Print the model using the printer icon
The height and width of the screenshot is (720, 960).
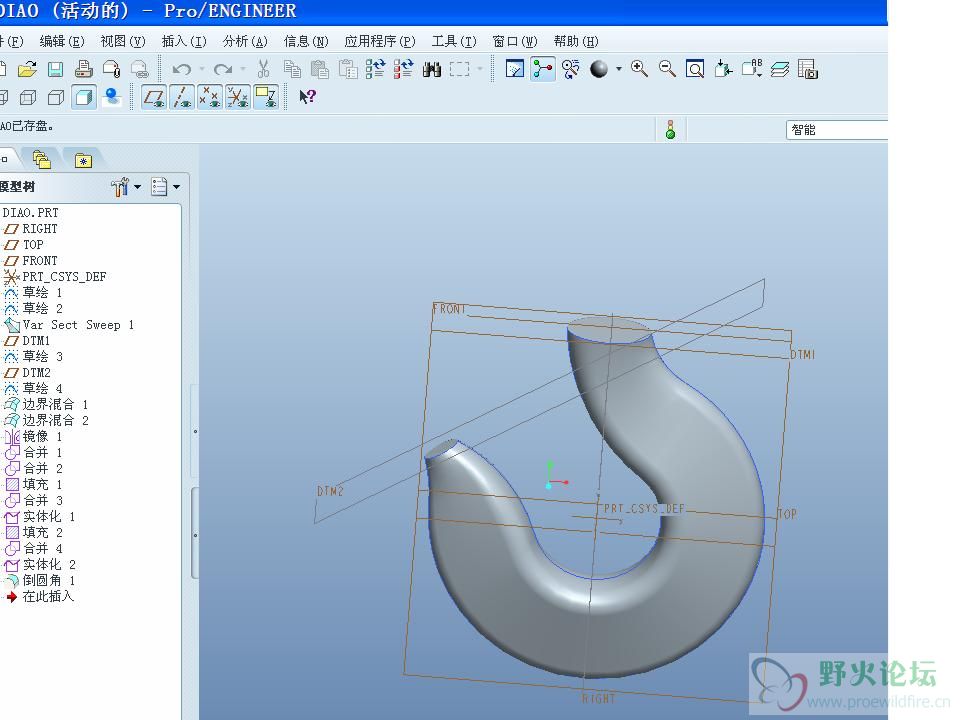point(83,69)
